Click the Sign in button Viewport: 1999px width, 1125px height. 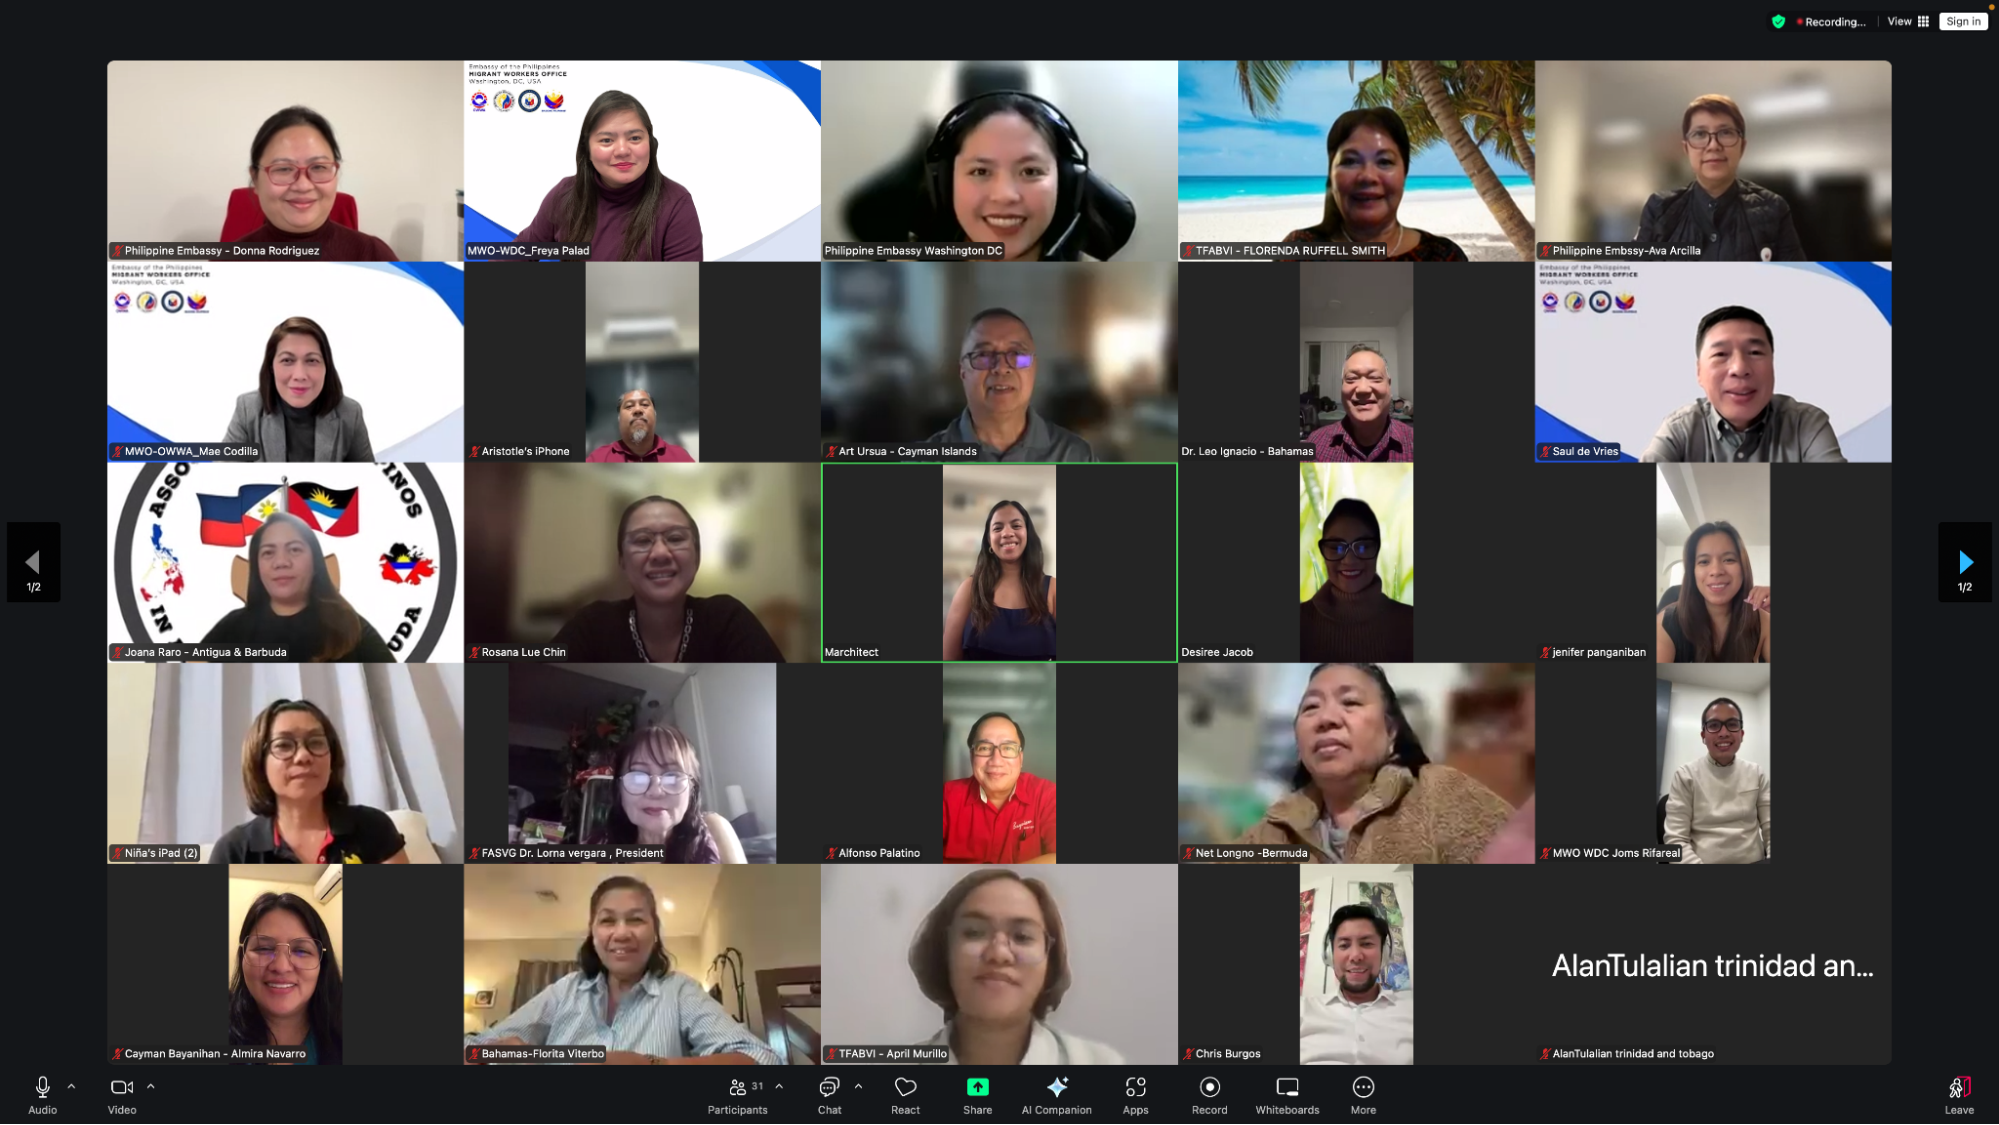[x=1962, y=20]
